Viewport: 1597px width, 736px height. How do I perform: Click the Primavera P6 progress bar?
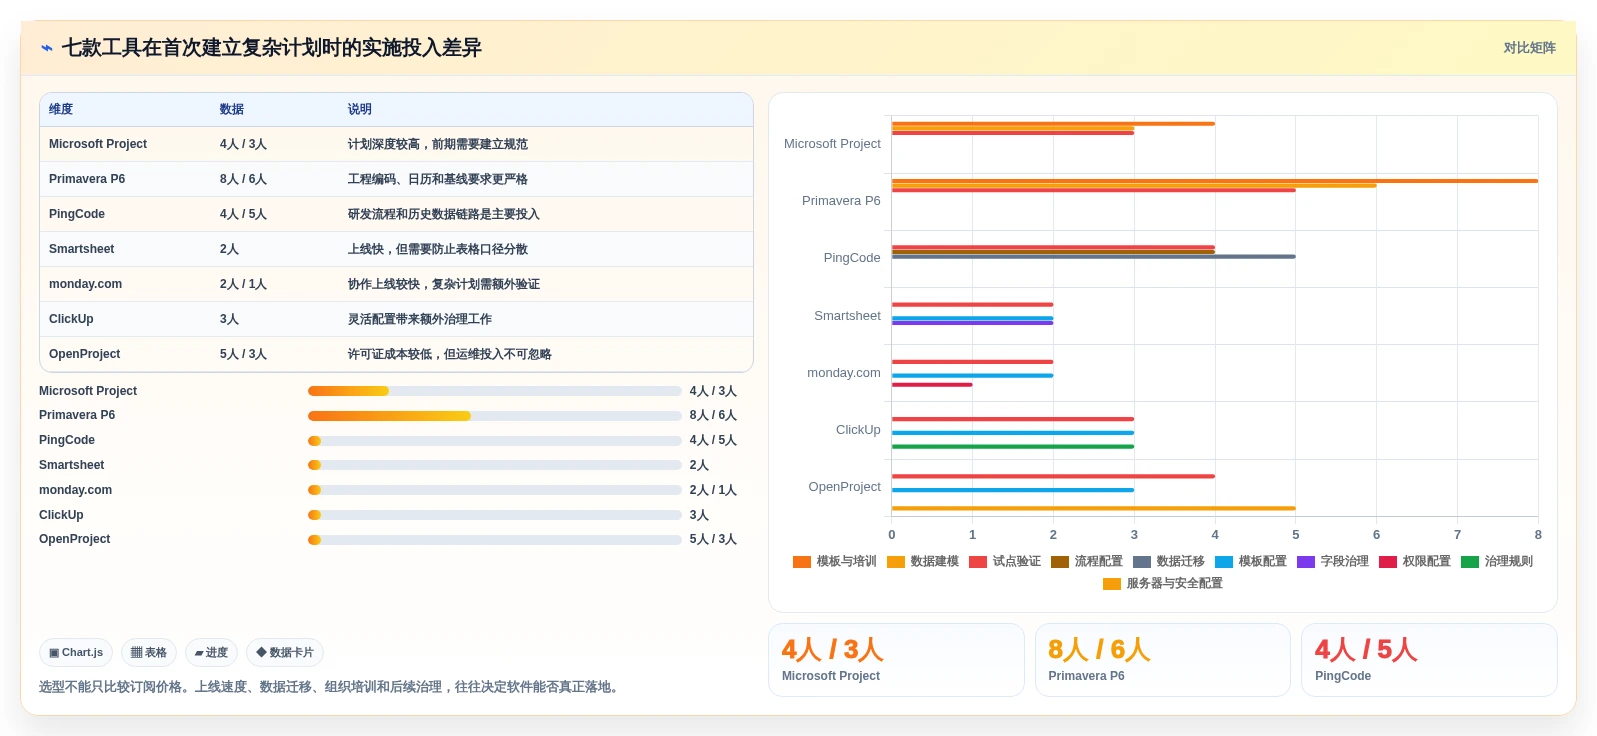coord(495,416)
